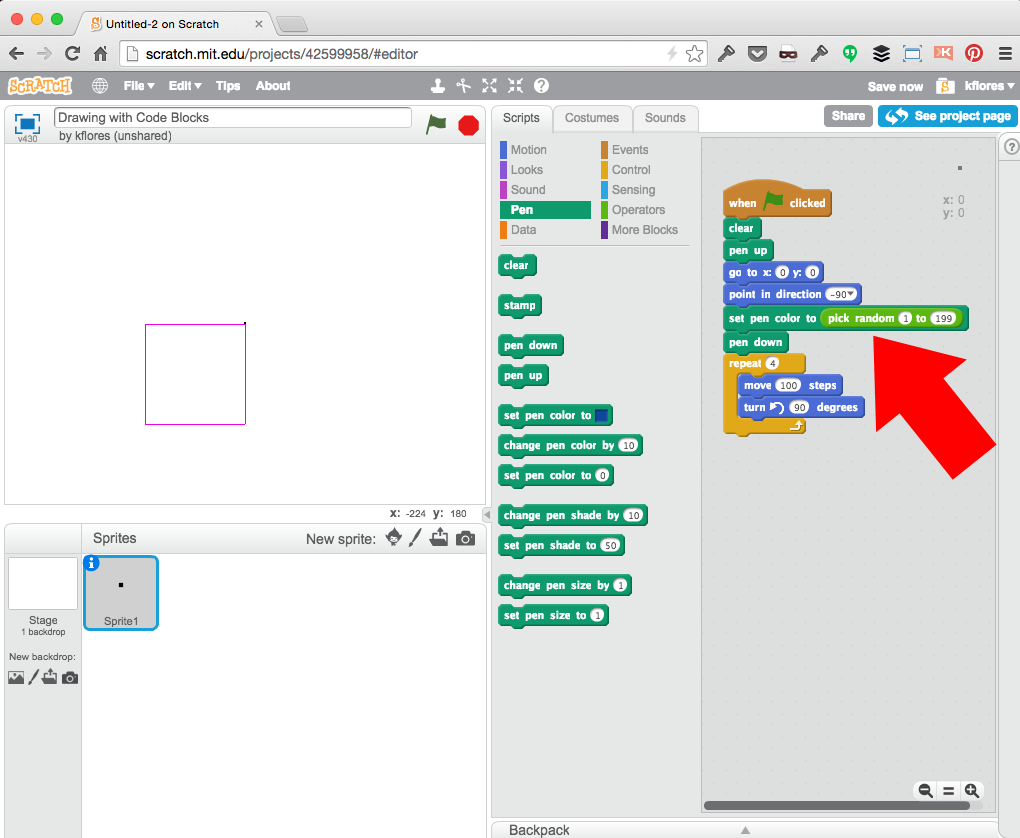Open the File menu
Screen dimensions: 1020x838
coord(139,85)
